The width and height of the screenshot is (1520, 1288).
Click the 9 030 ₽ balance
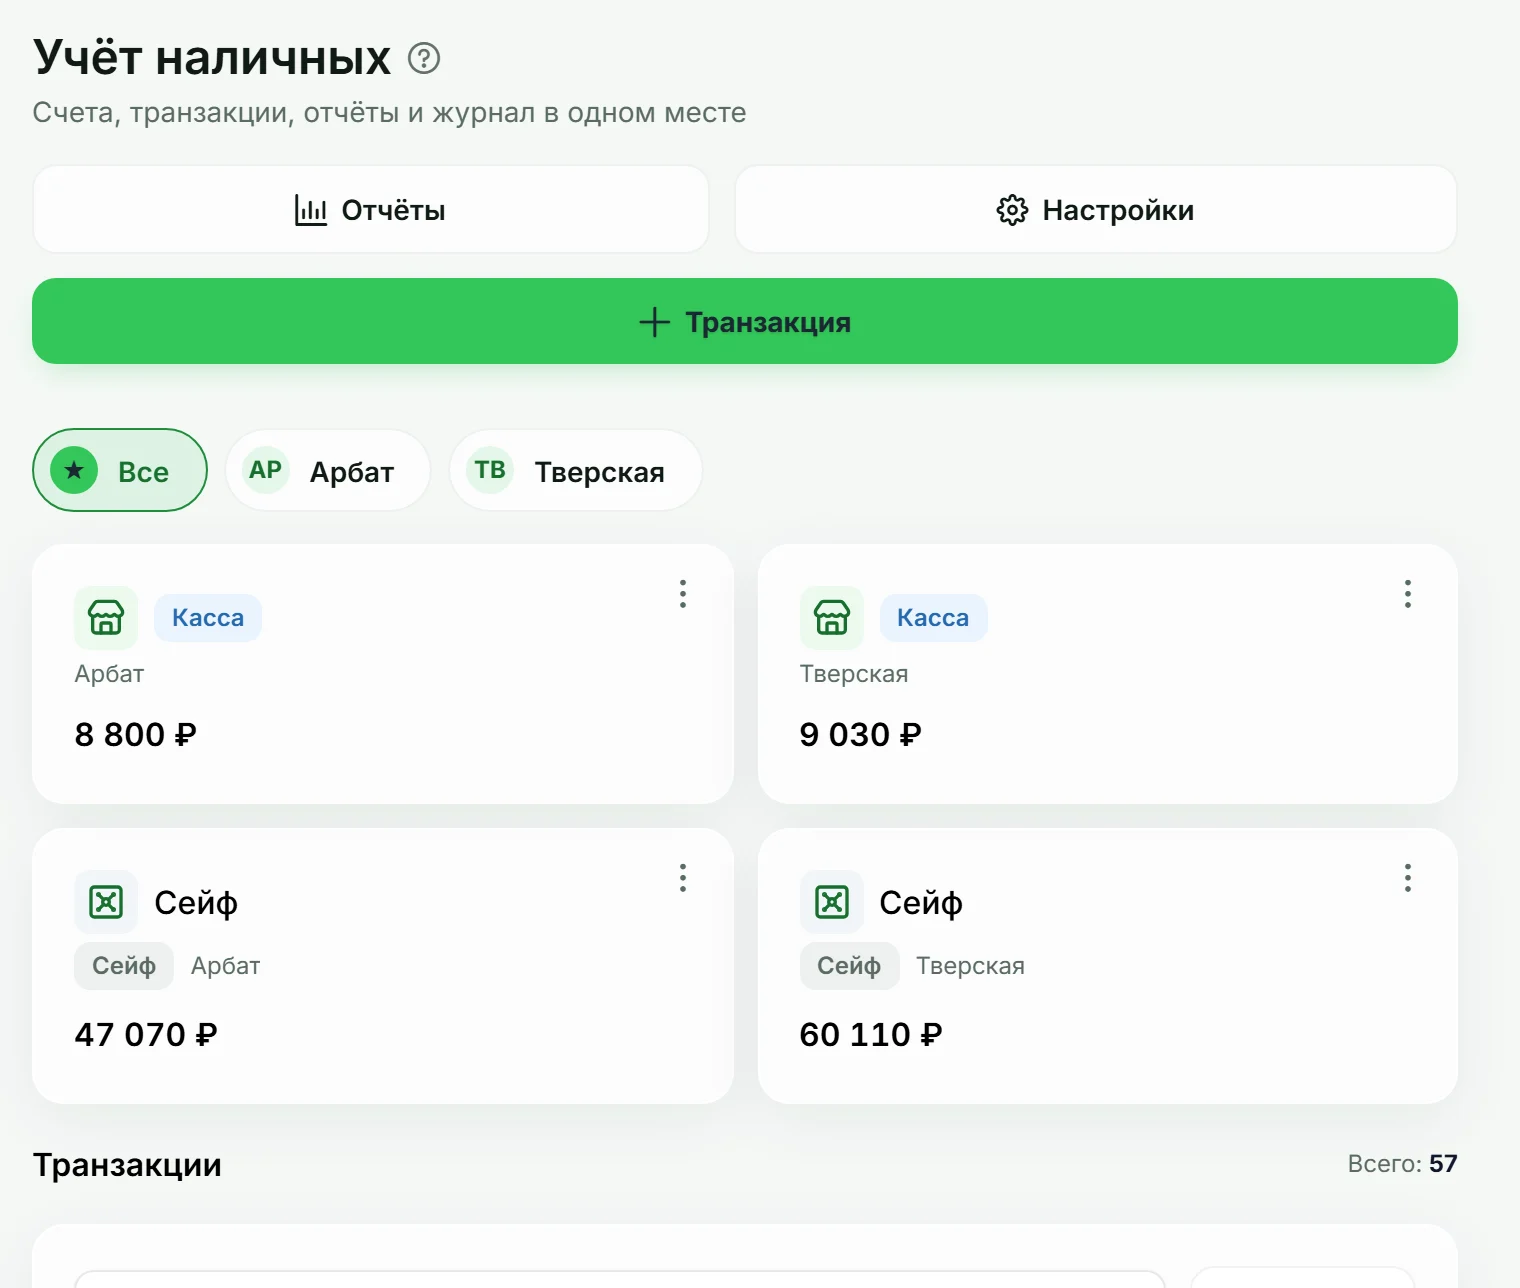coord(861,735)
